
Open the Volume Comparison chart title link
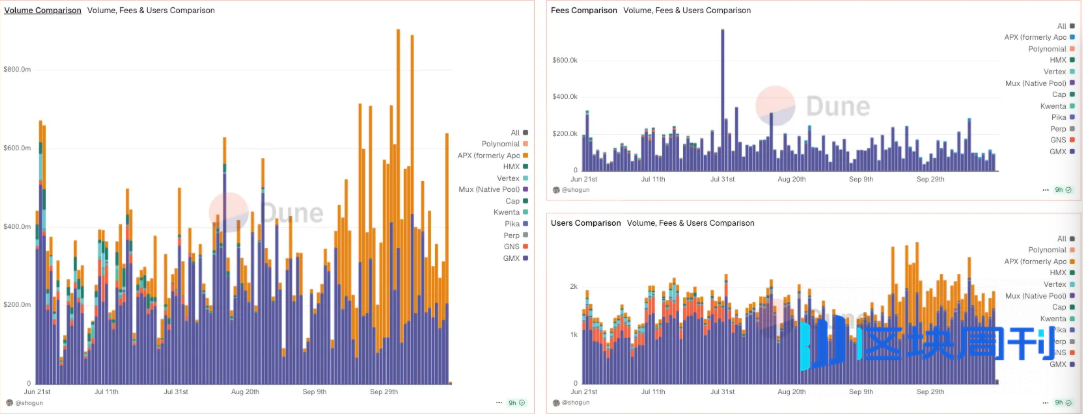point(41,10)
